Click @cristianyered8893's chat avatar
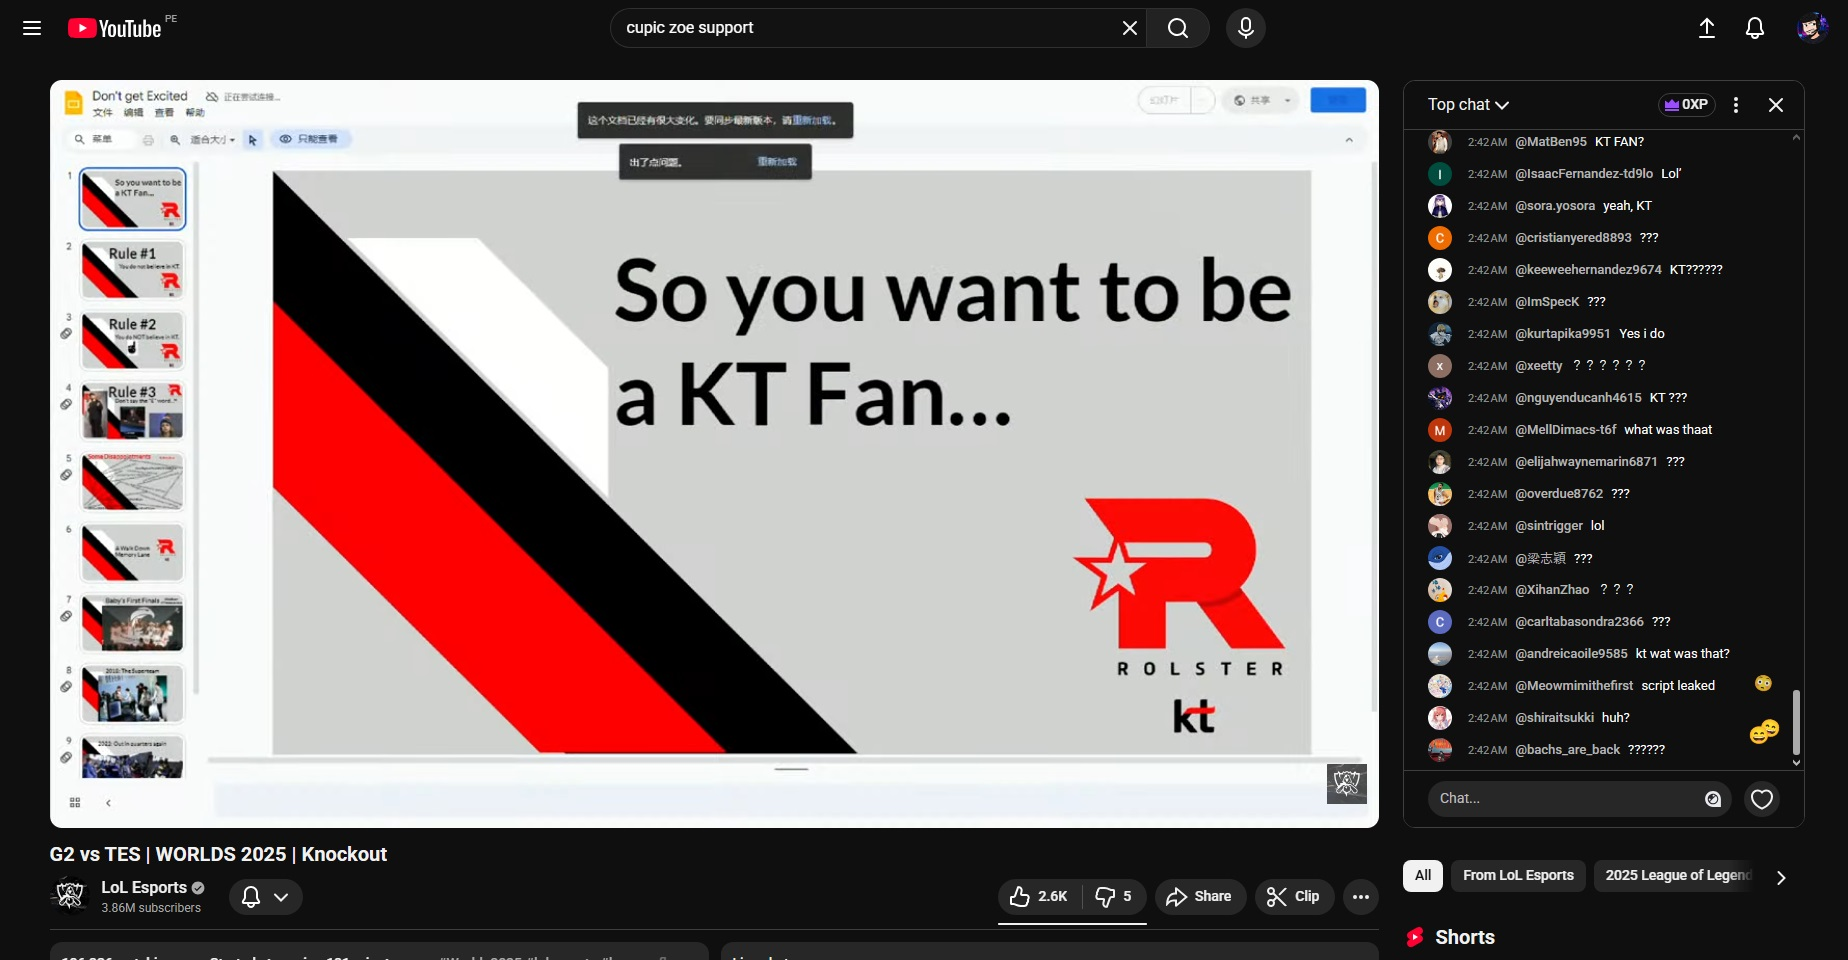The width and height of the screenshot is (1848, 960). pos(1440,238)
